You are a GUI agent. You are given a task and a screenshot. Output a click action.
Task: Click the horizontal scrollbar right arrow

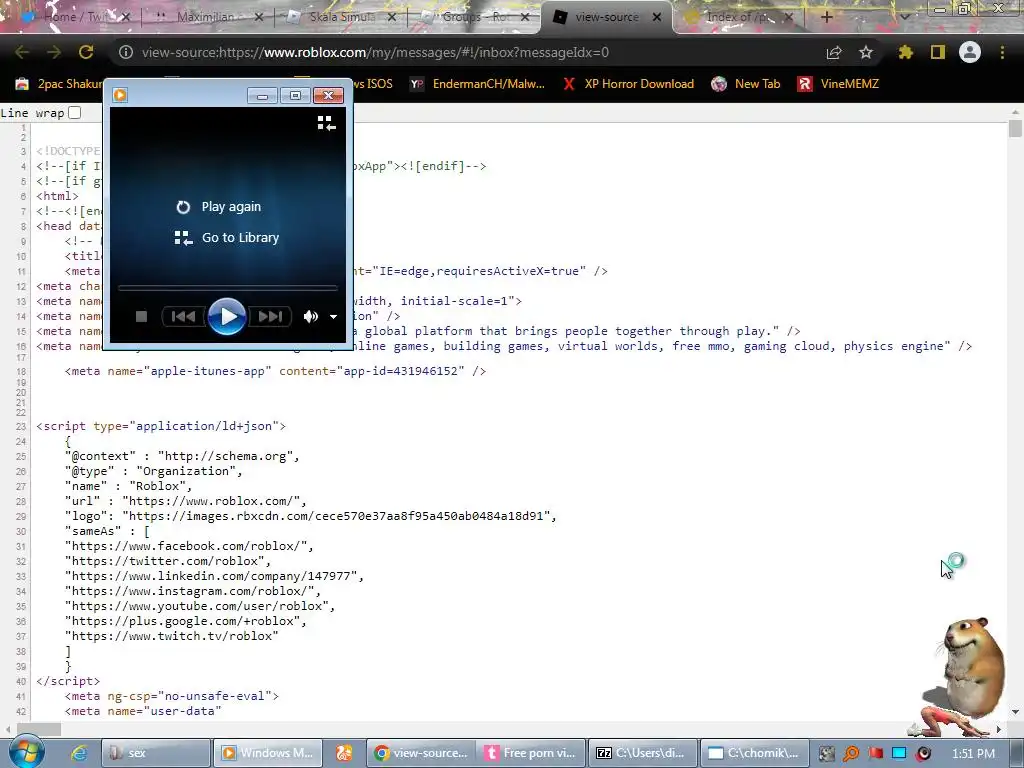tap(999, 729)
